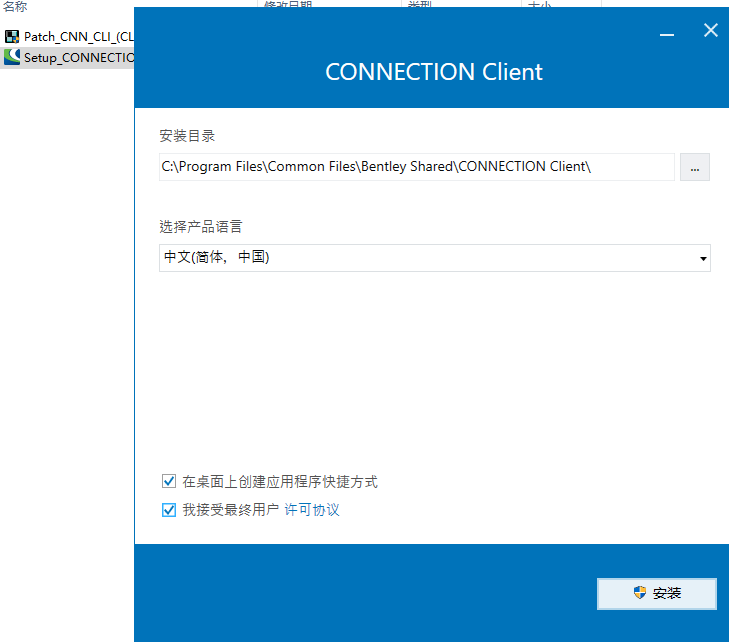Click the desktop shortcut label text

coord(280,482)
